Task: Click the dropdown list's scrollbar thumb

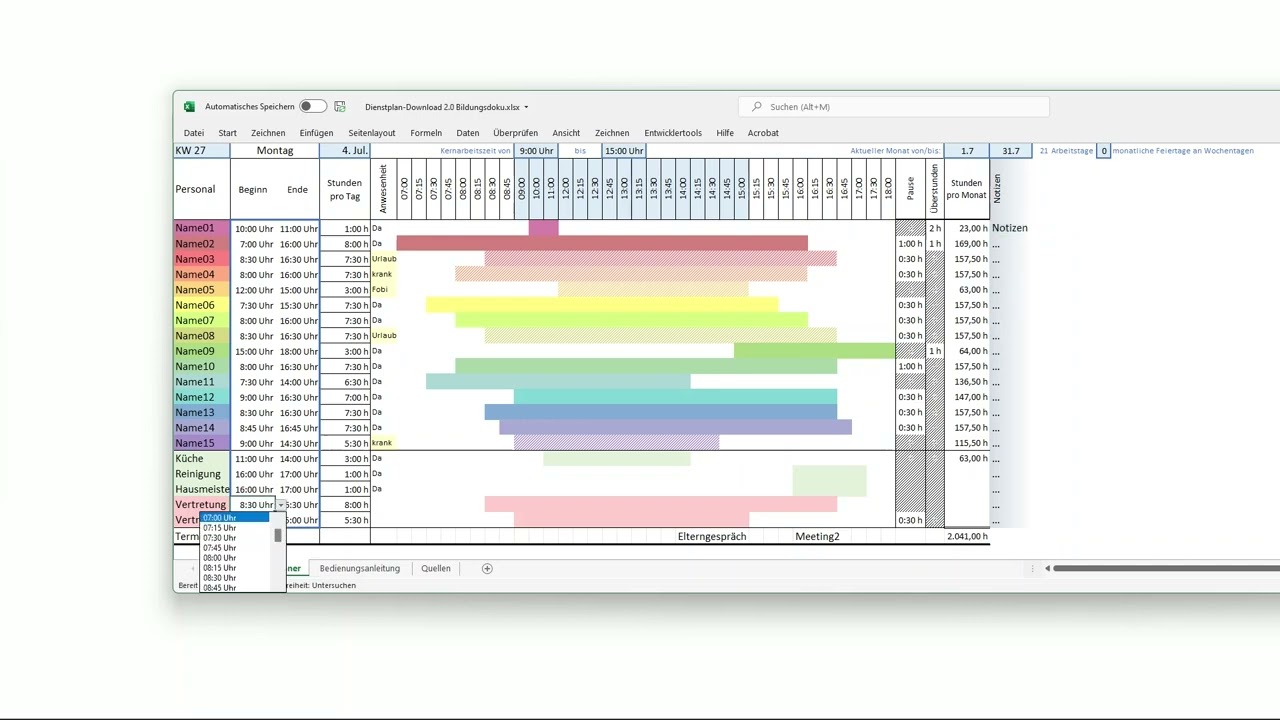Action: coord(278,535)
